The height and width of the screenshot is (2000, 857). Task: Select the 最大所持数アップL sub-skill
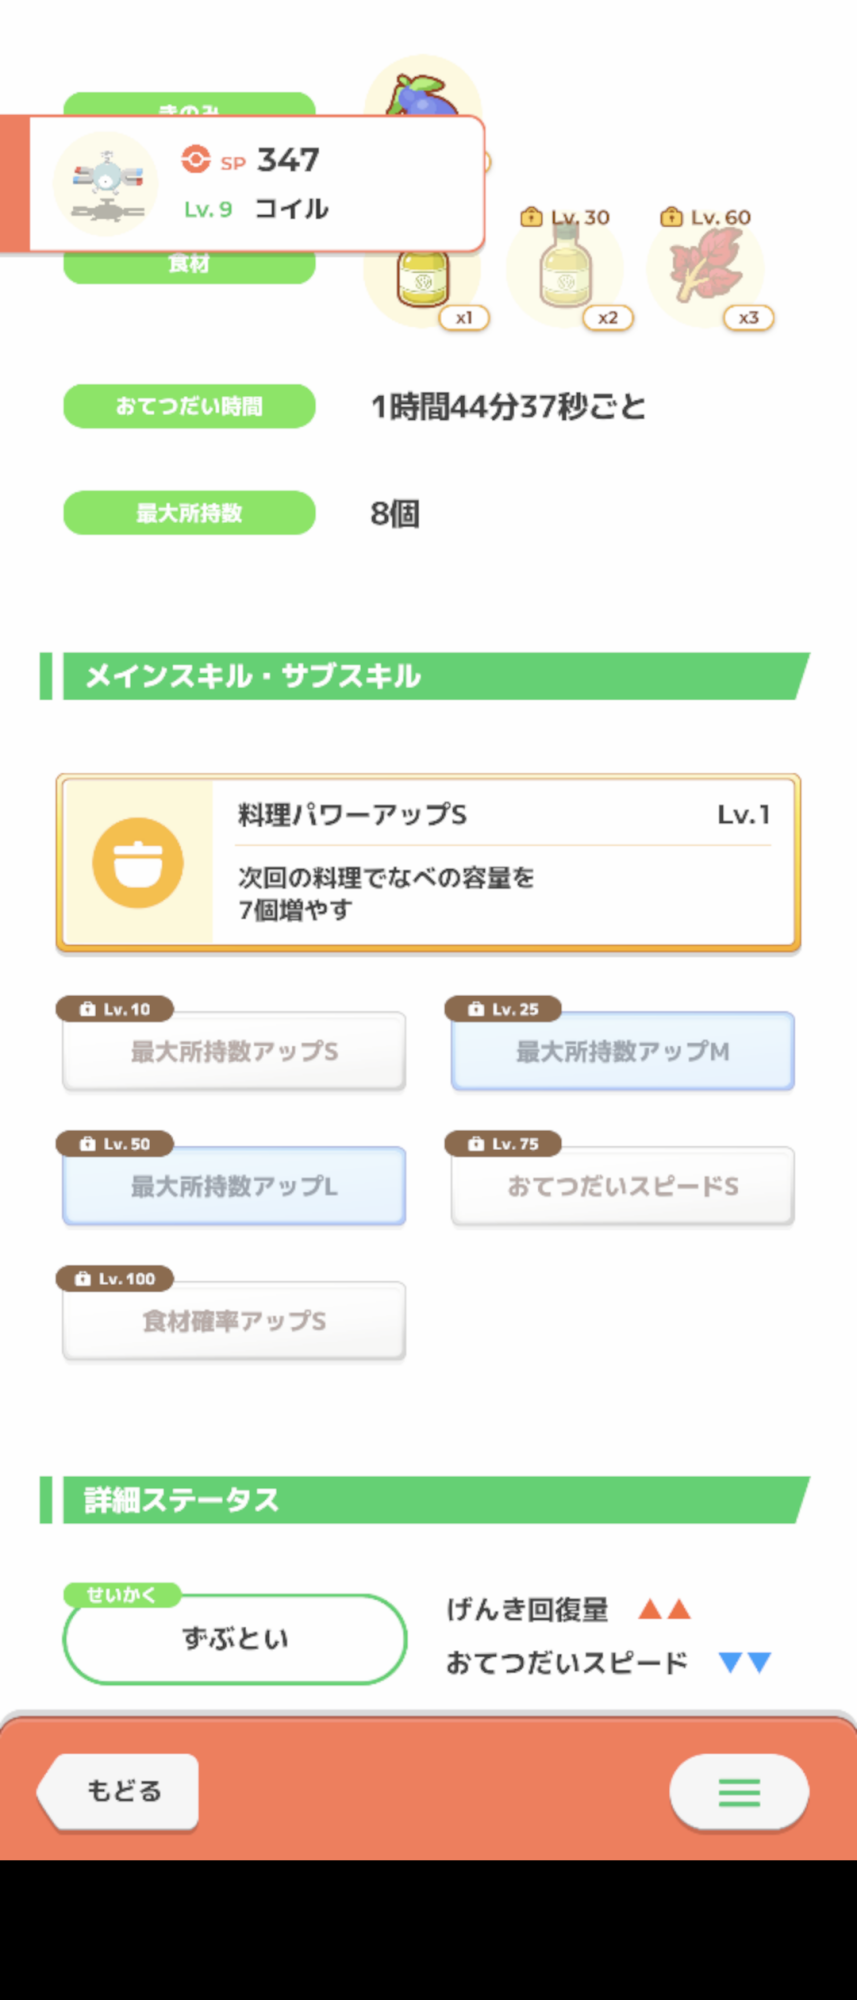coord(234,1187)
